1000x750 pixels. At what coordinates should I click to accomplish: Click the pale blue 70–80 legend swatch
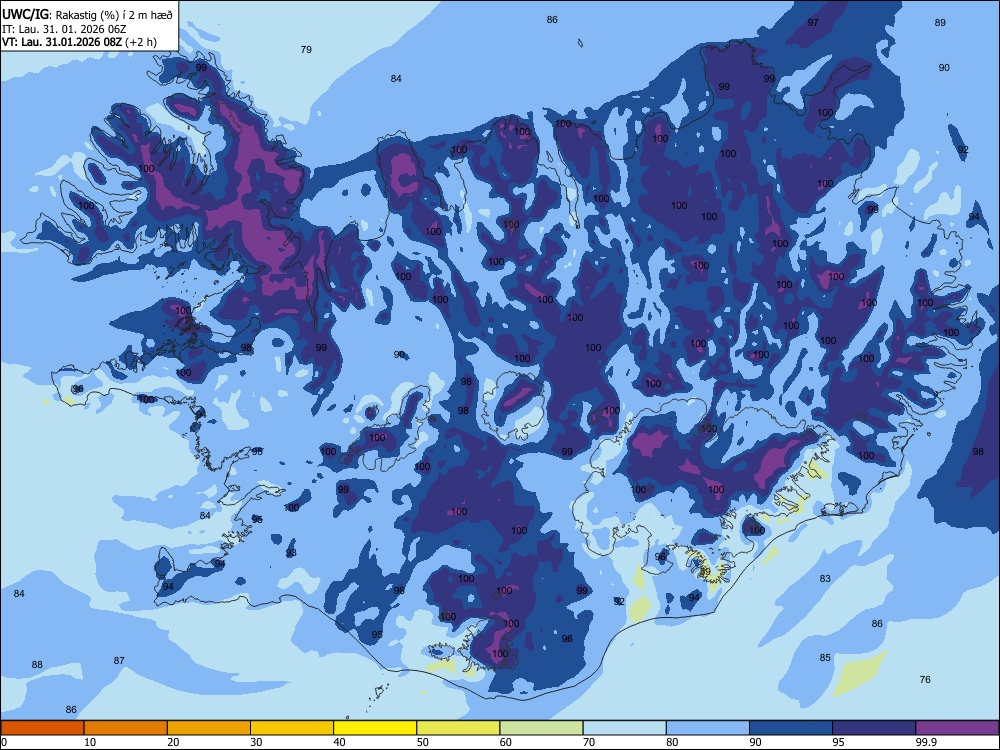[x=624, y=728]
